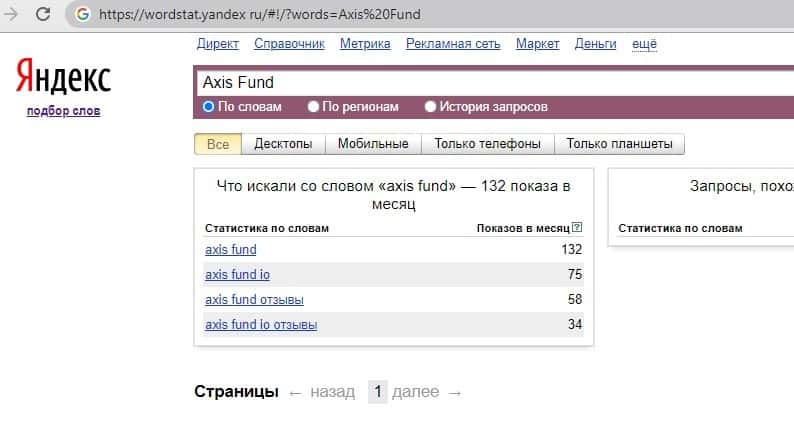This screenshot has height=428, width=794.
Task: Click the Яндекс logo
Action: [x=63, y=78]
